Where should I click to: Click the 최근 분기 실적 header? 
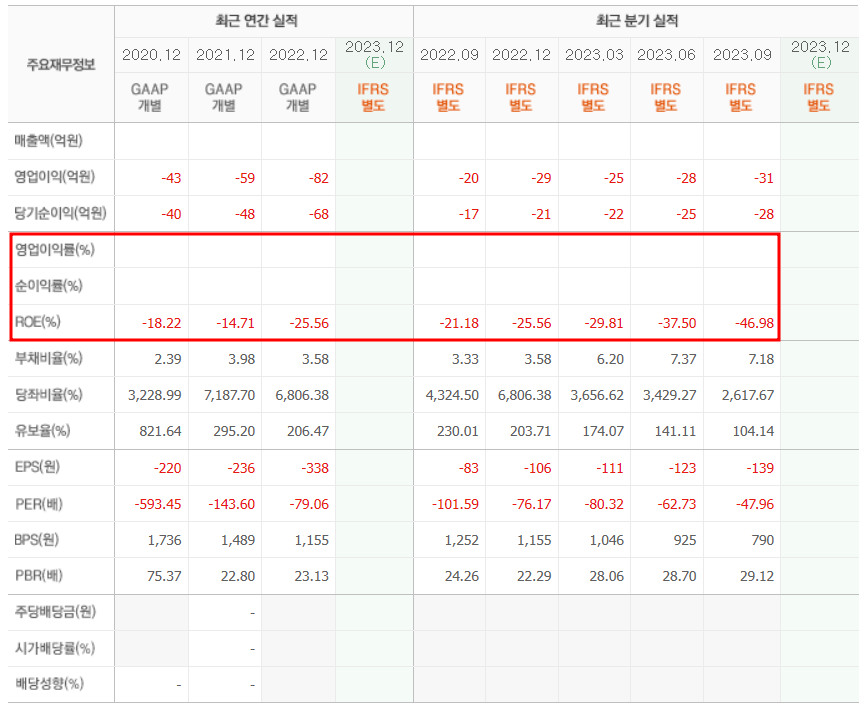tap(637, 21)
